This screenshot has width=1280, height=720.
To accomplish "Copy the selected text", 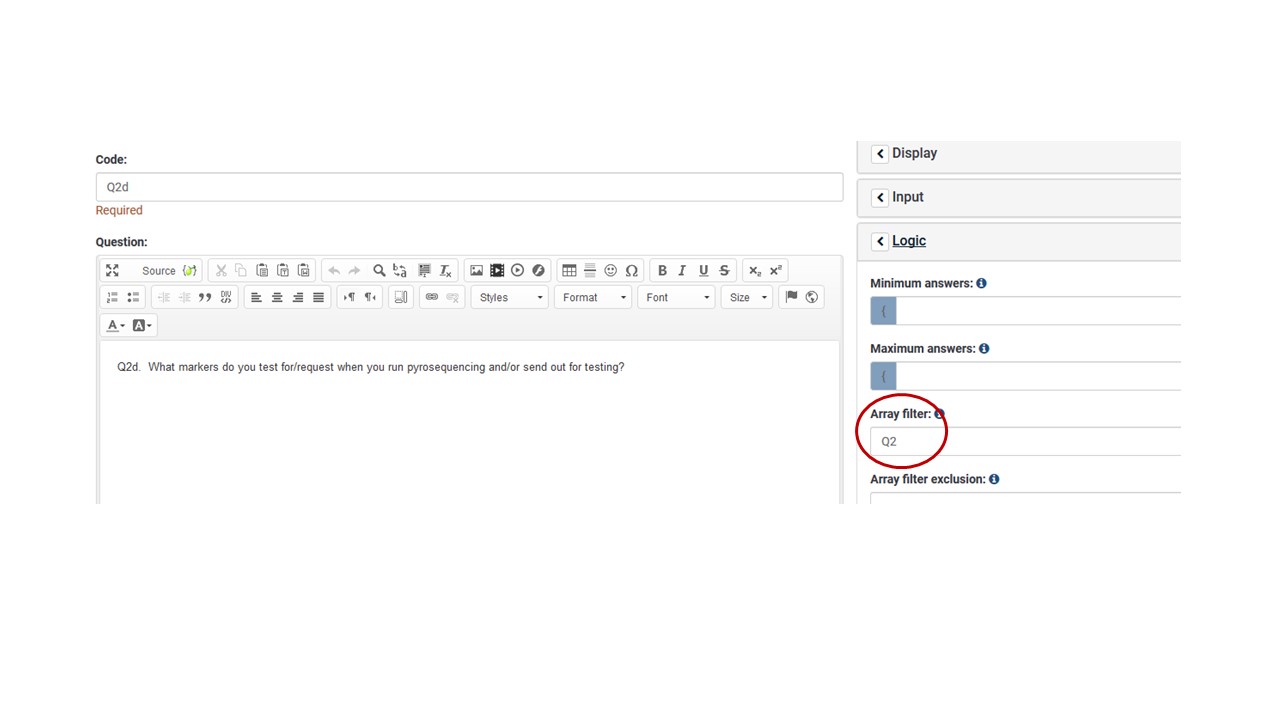I will tap(241, 271).
